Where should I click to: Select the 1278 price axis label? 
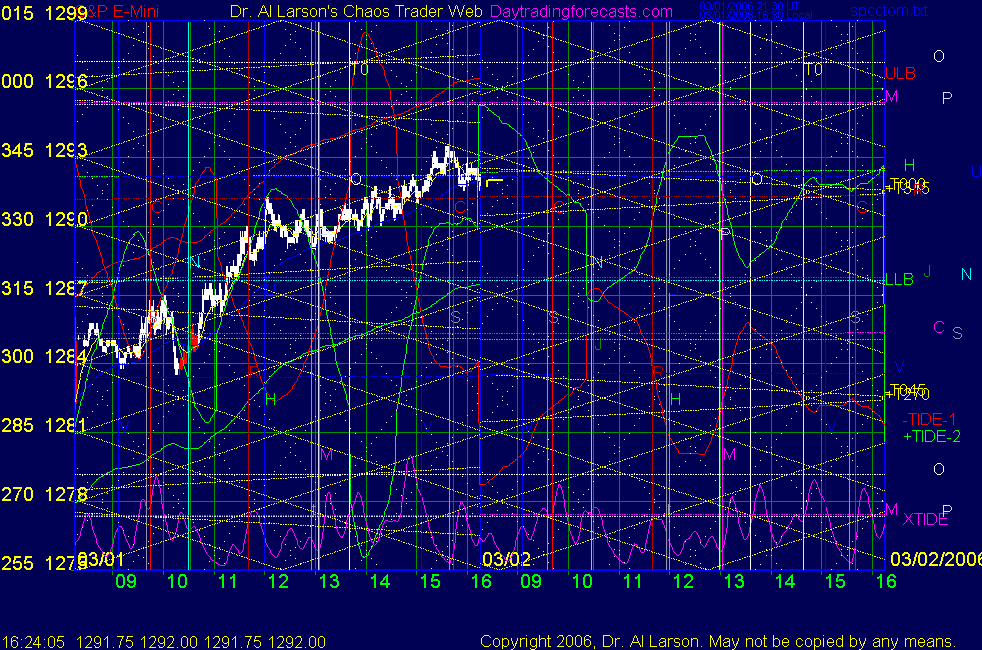tap(66, 494)
